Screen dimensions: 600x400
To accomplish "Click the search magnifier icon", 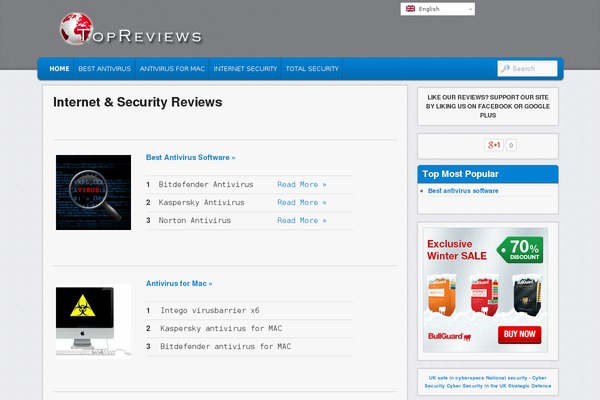I will 505,69.
